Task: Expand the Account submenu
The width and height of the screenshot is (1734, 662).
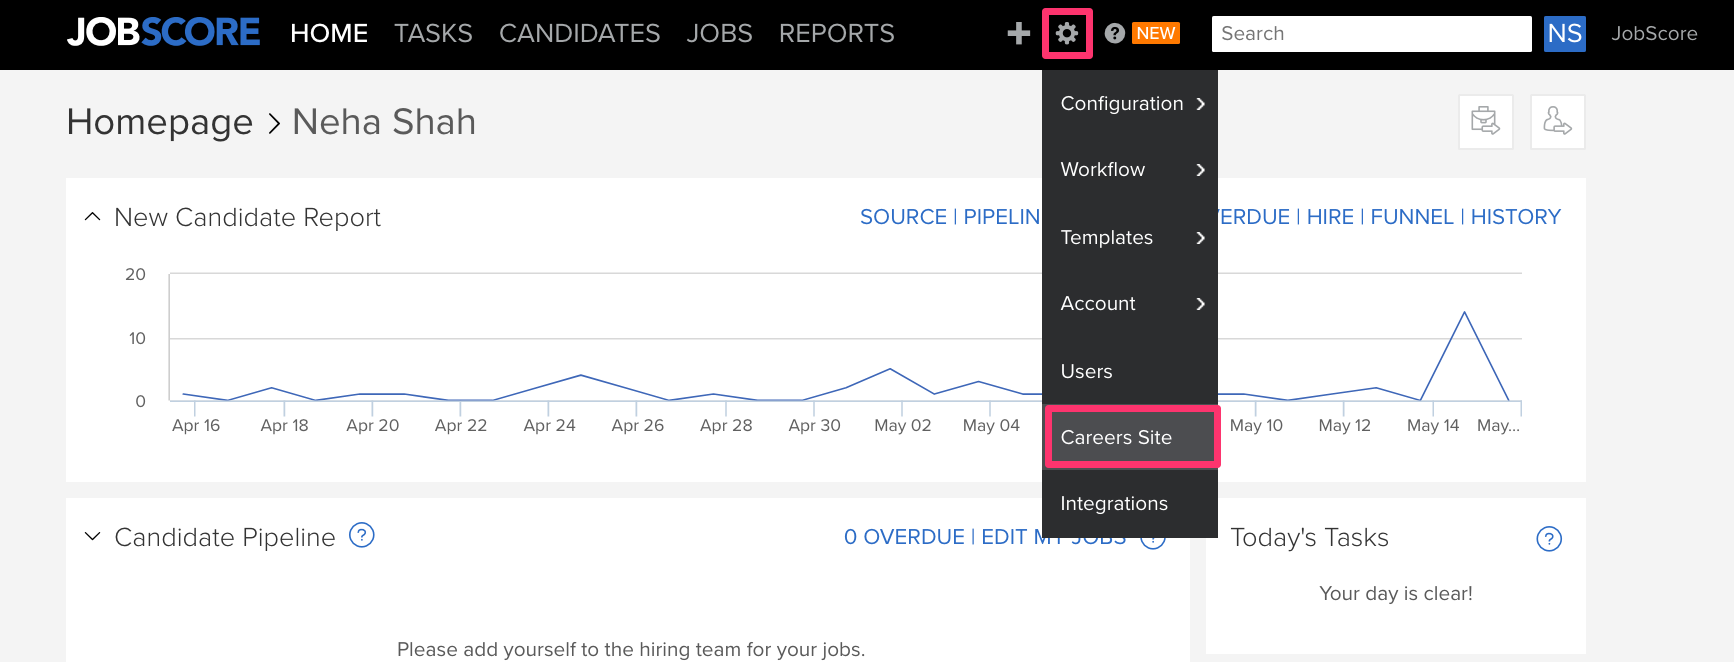Action: click(1130, 304)
